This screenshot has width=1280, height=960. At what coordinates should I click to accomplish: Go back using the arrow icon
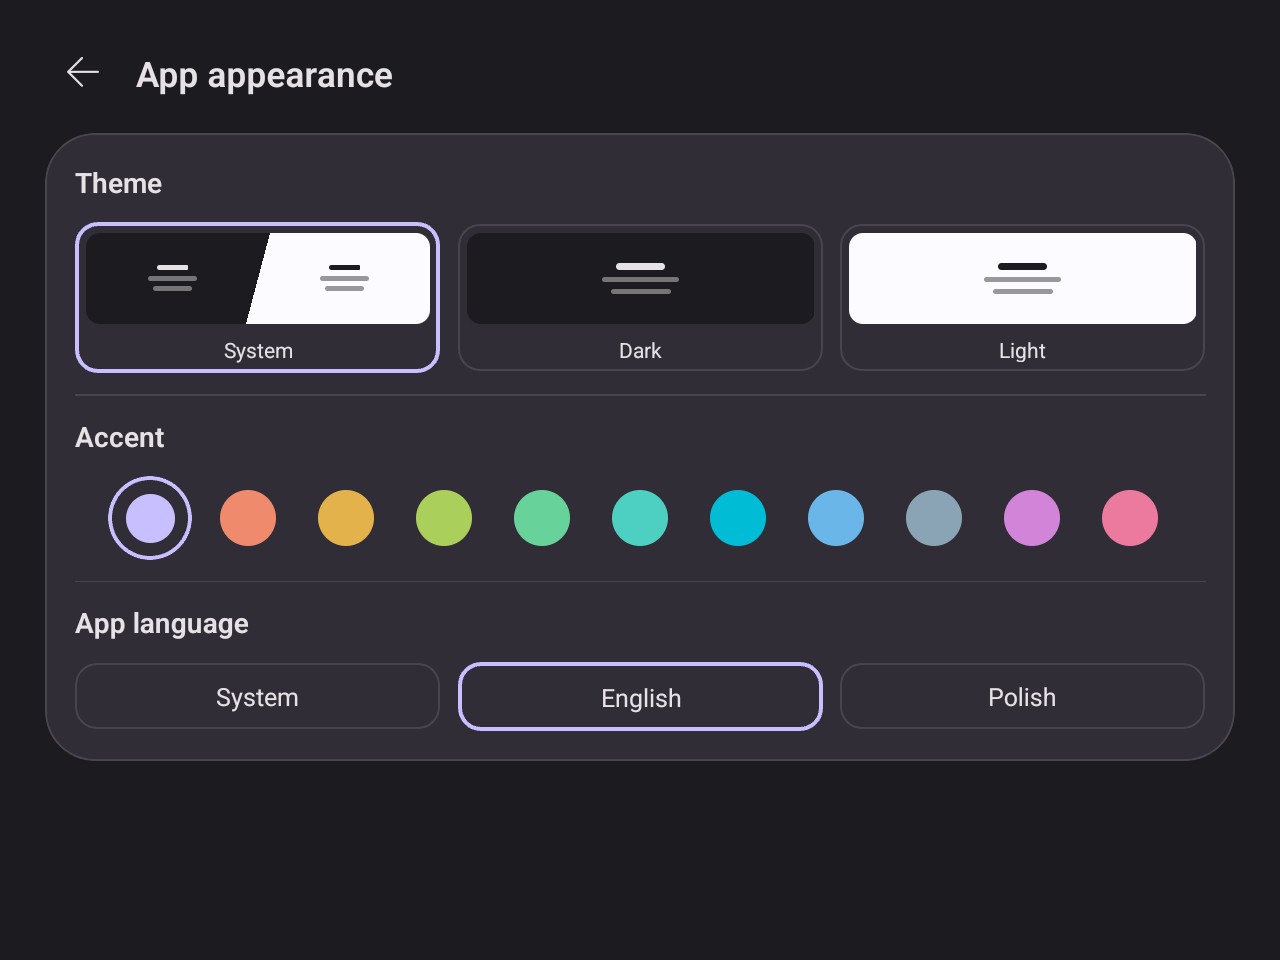pyautogui.click(x=83, y=72)
